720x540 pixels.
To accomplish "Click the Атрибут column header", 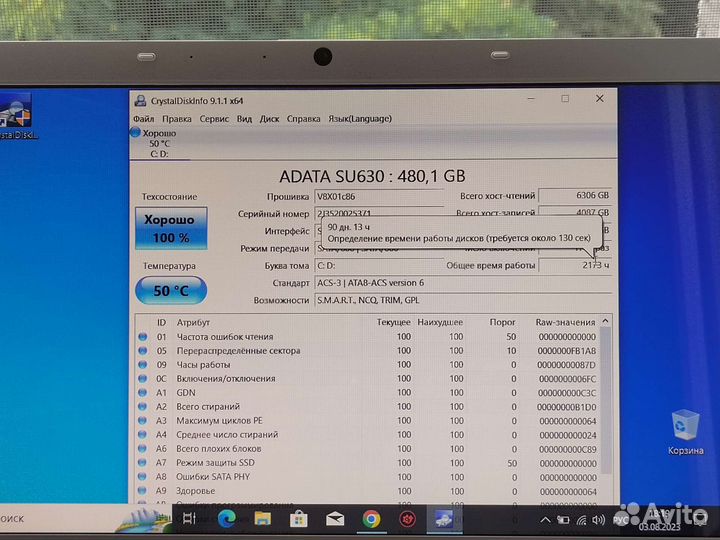I will 193,322.
